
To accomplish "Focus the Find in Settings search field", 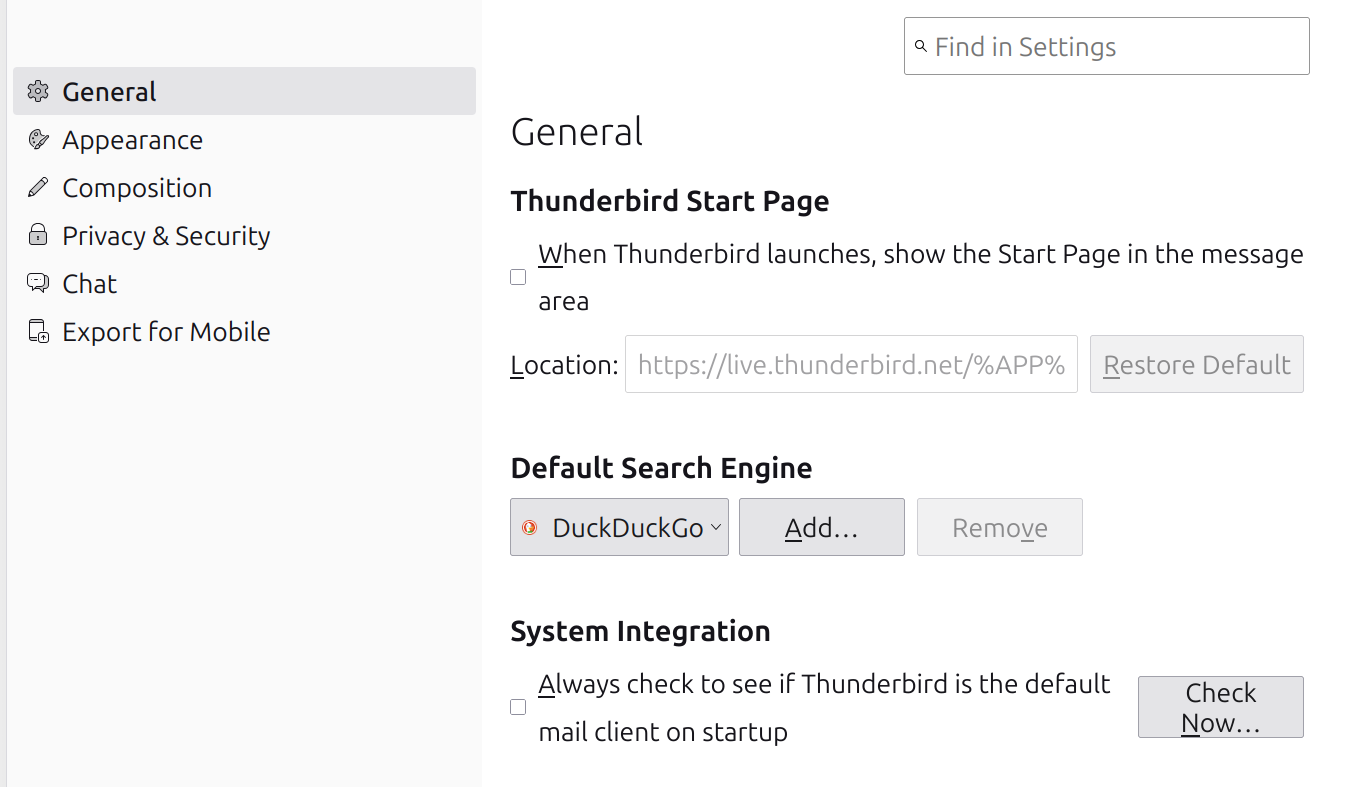I will [x=1107, y=46].
